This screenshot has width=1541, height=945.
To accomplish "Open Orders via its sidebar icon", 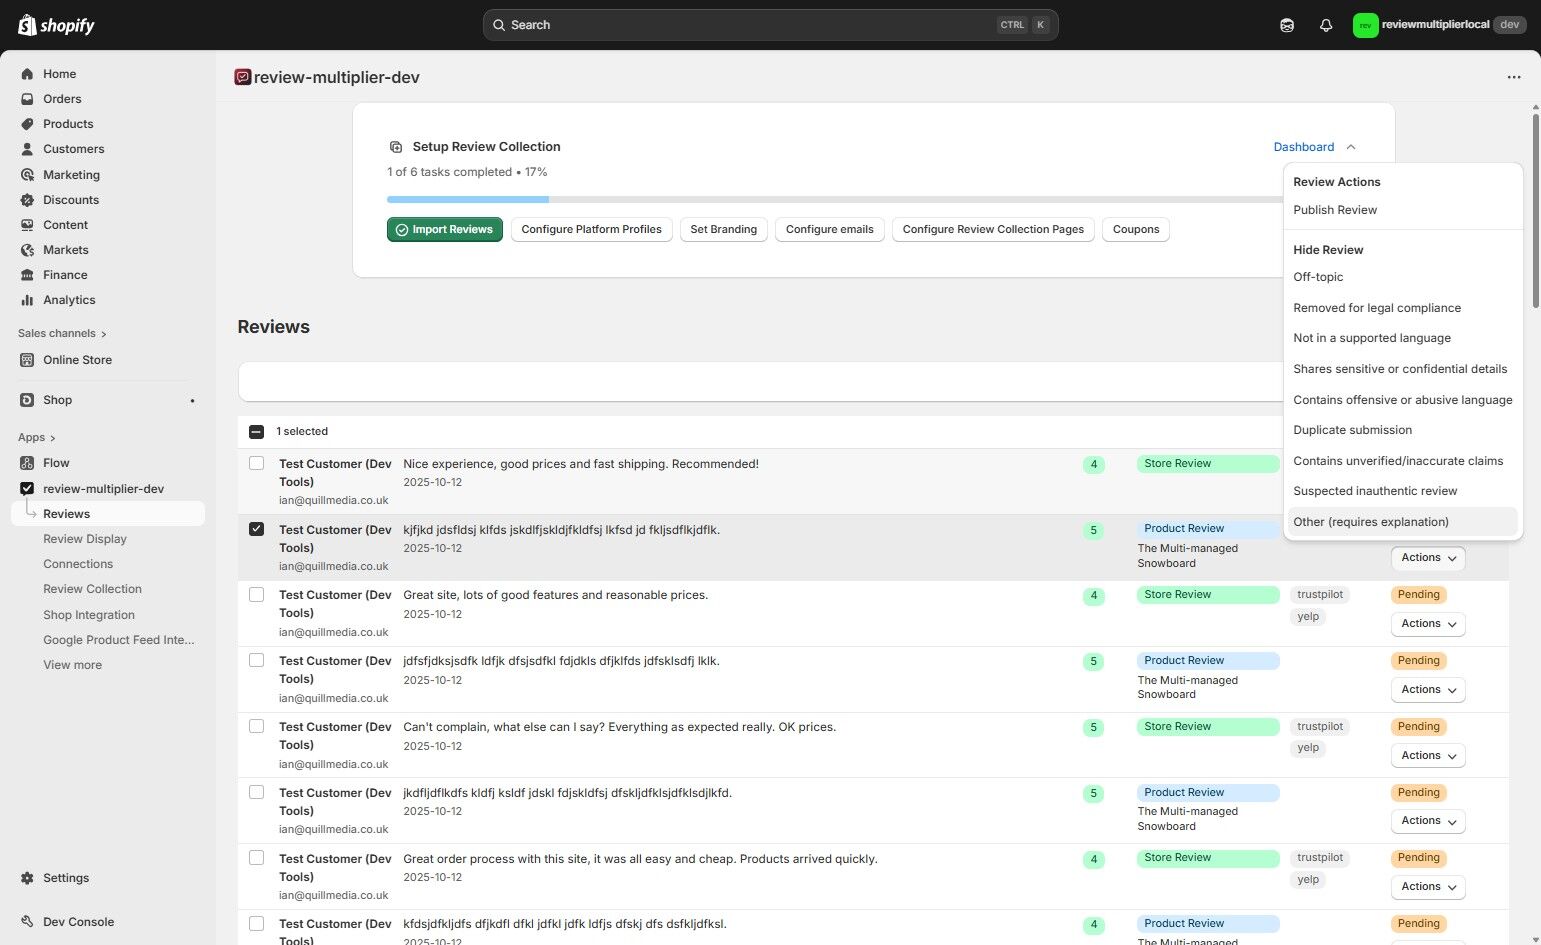I will coord(27,99).
